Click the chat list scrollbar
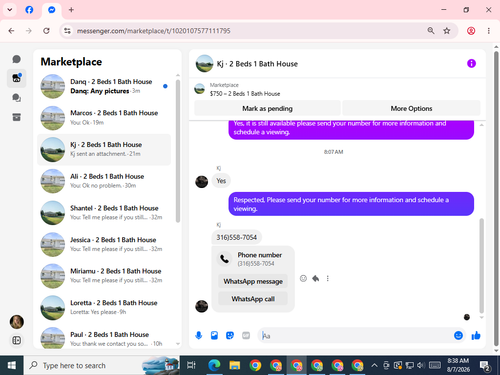The height and width of the screenshot is (375, 500). 178,151
